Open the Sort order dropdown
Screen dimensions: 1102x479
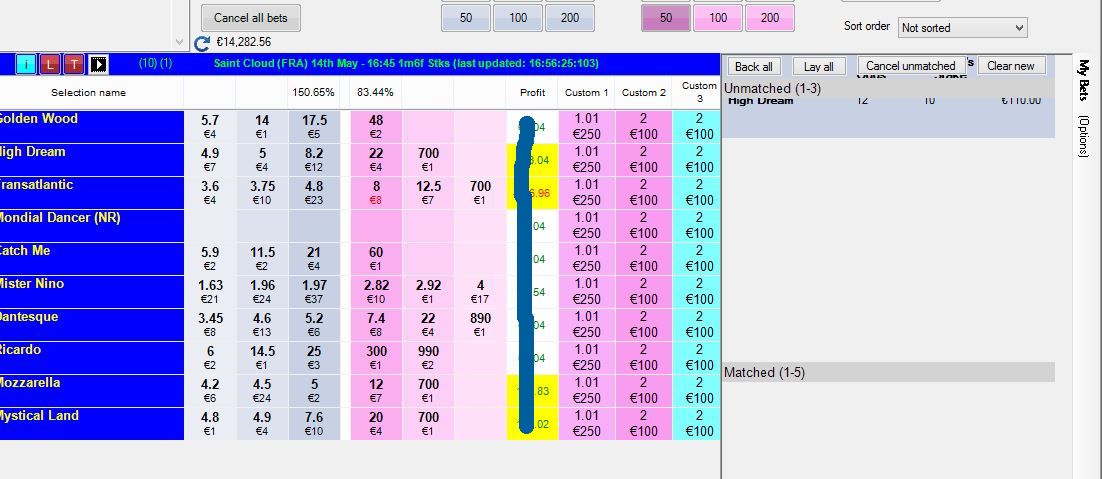(962, 28)
